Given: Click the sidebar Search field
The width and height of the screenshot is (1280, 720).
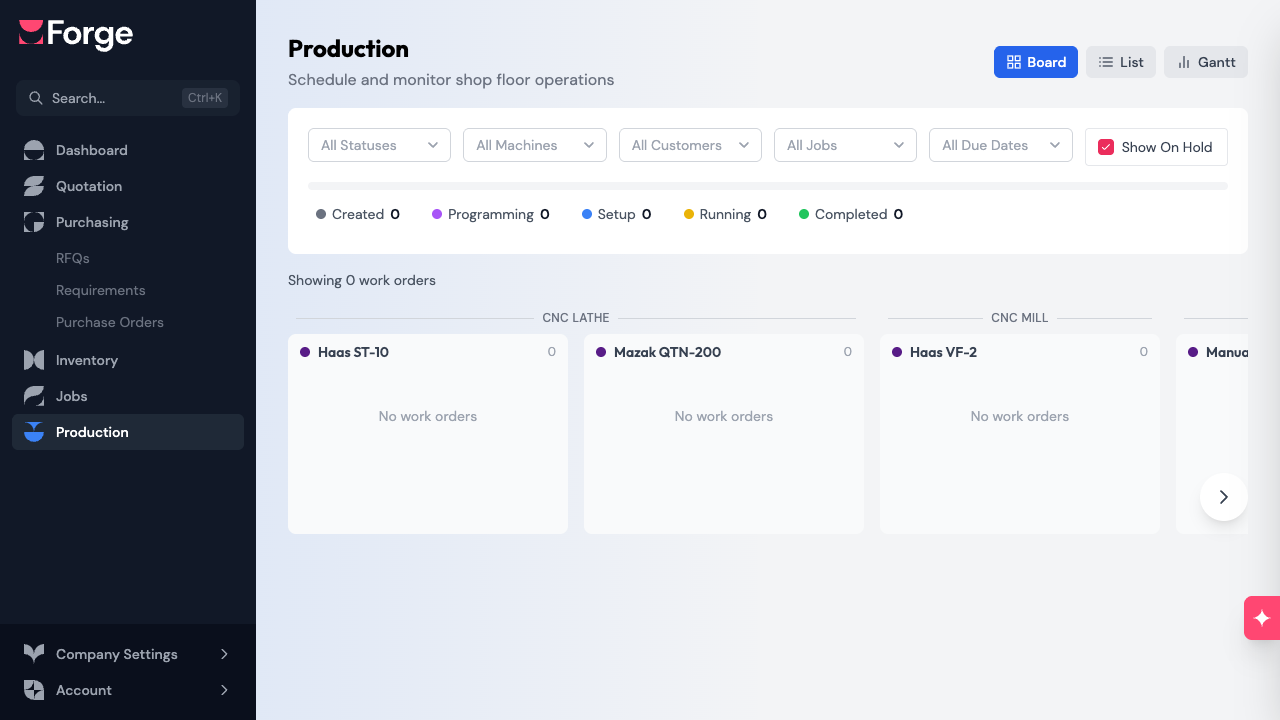Looking at the screenshot, I should [x=110, y=98].
